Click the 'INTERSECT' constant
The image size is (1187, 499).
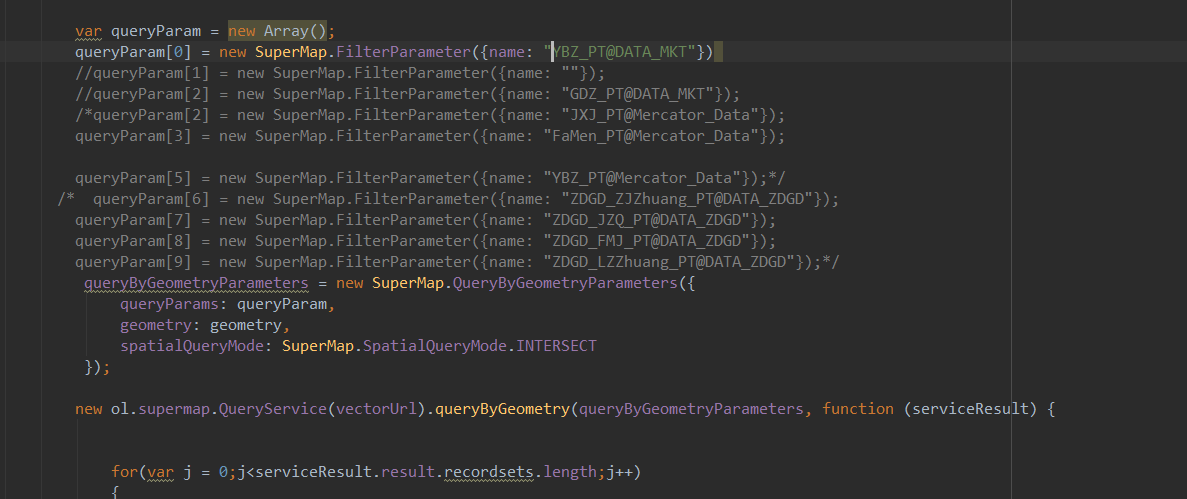click(x=556, y=346)
